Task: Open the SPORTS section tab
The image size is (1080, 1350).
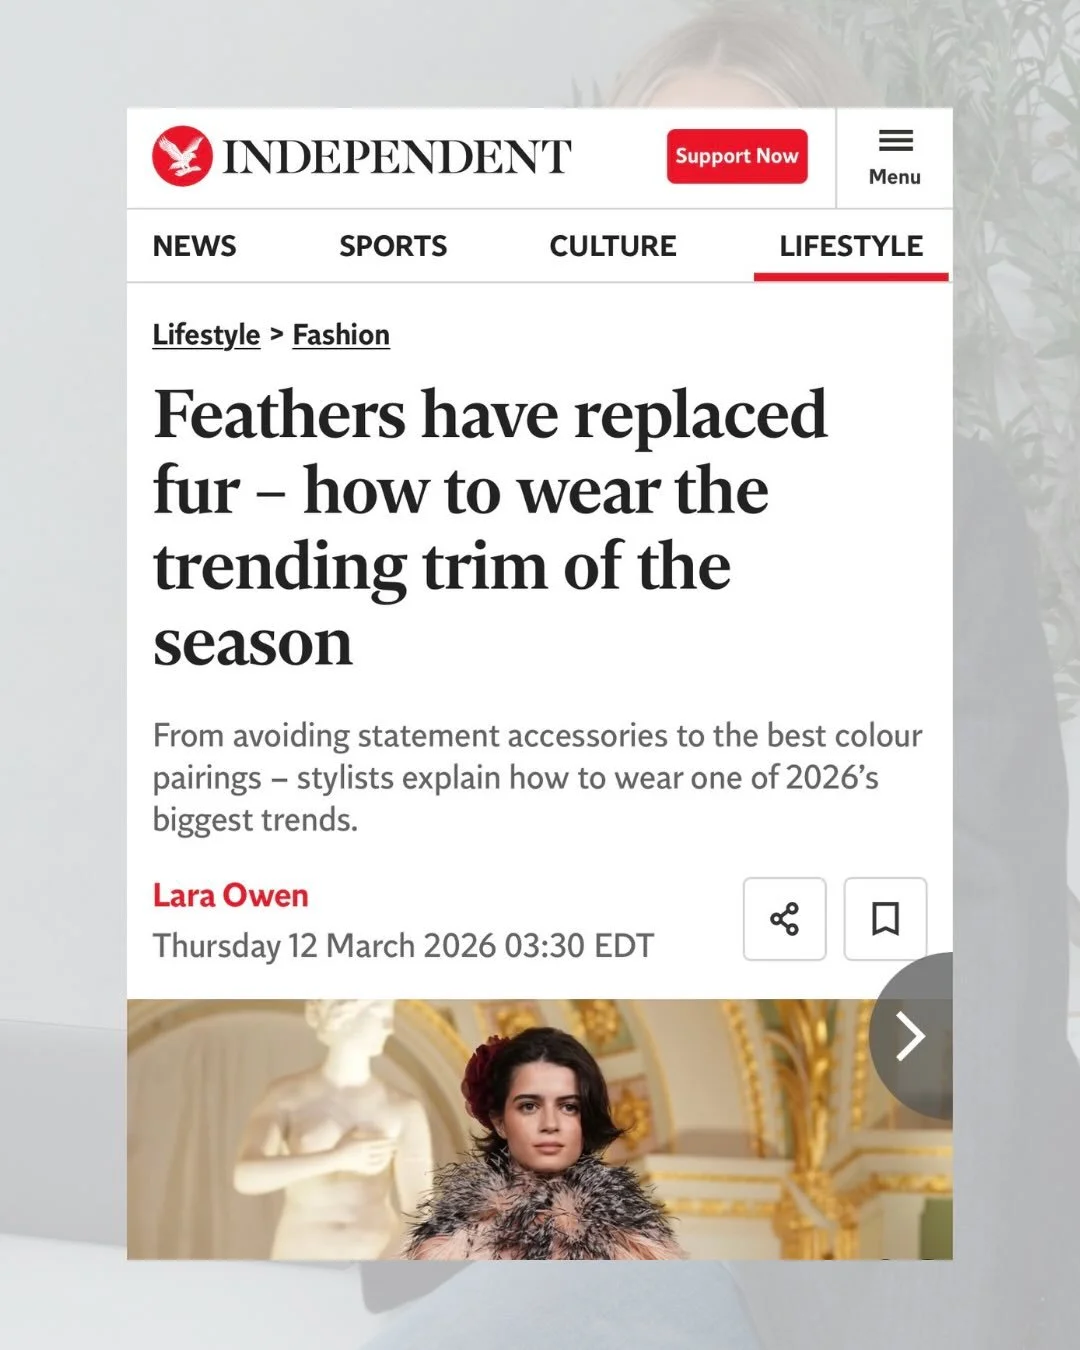Action: tap(393, 246)
